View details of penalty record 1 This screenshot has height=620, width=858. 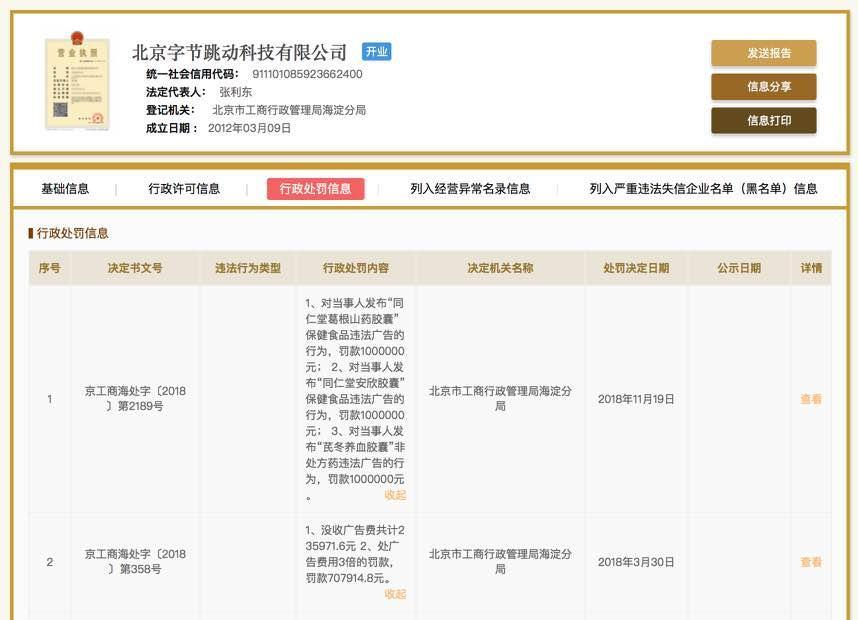(x=810, y=399)
